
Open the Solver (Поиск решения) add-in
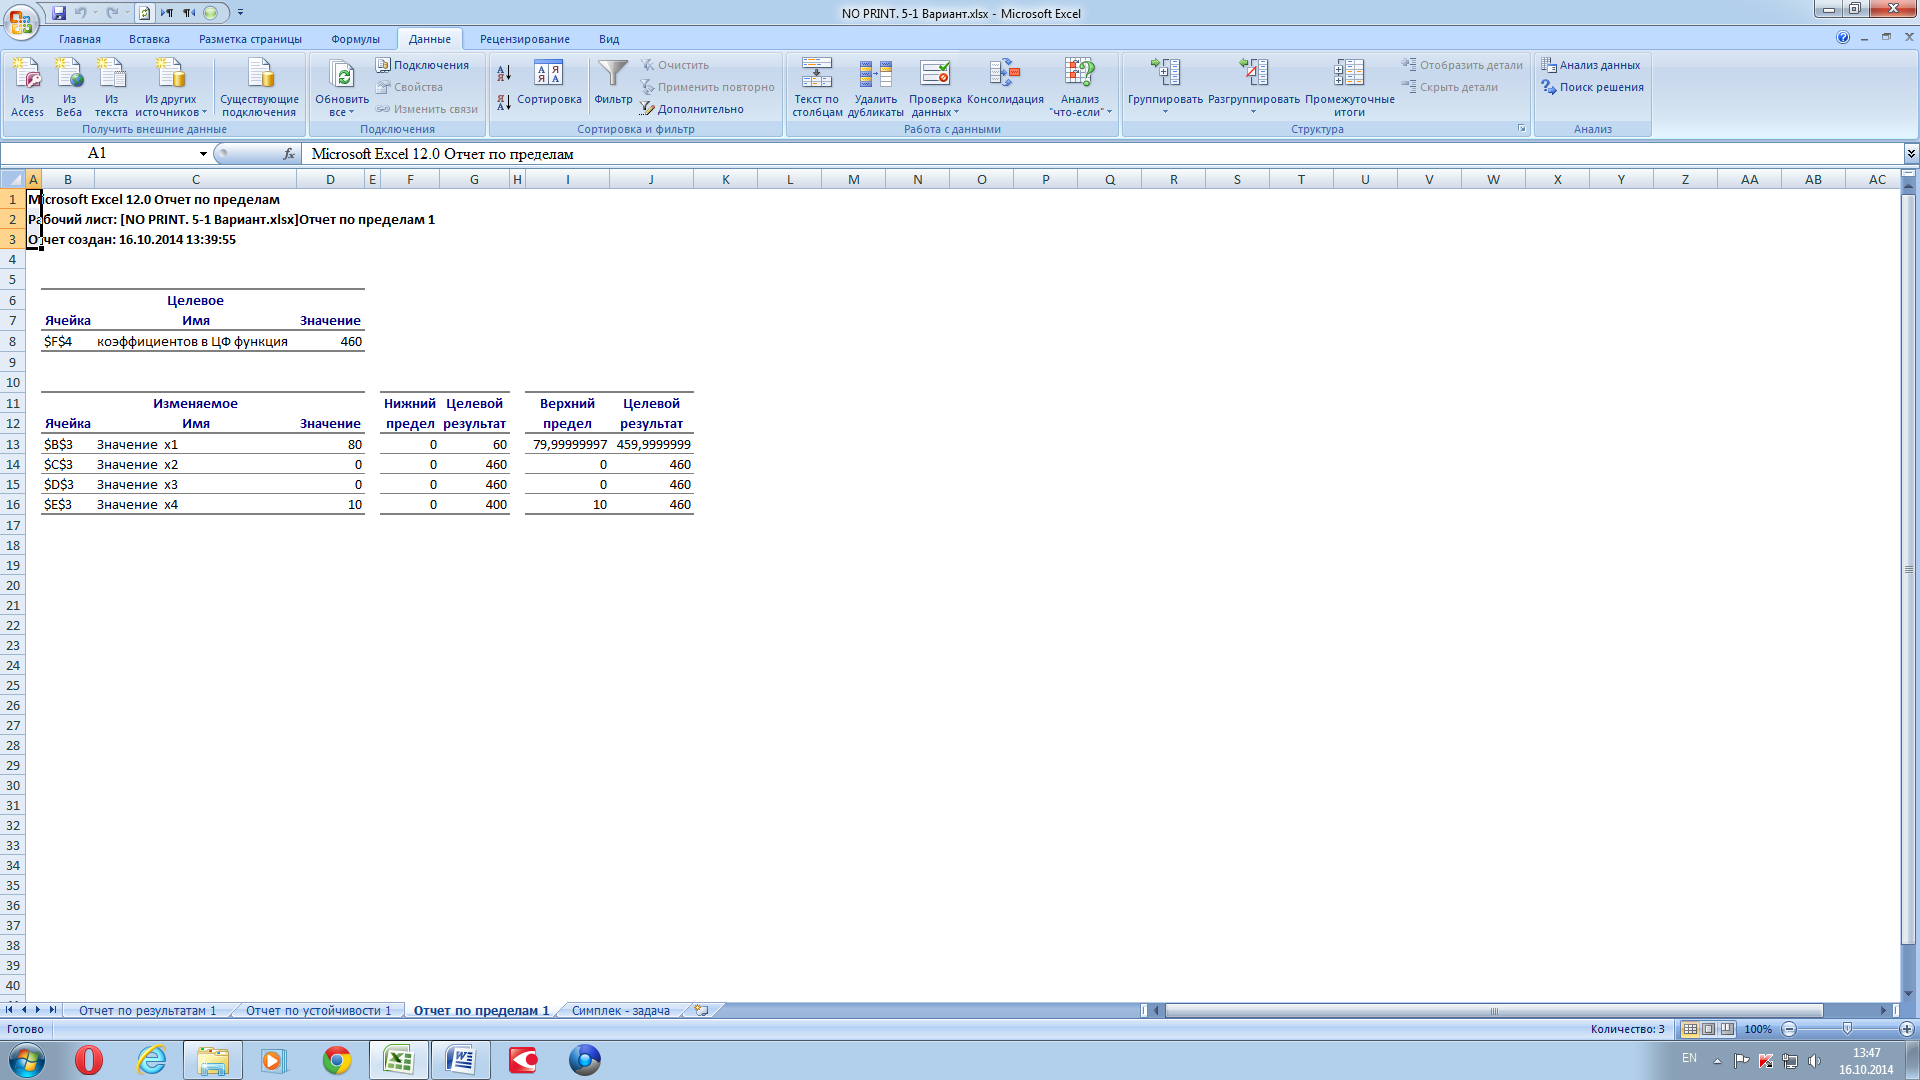1592,87
